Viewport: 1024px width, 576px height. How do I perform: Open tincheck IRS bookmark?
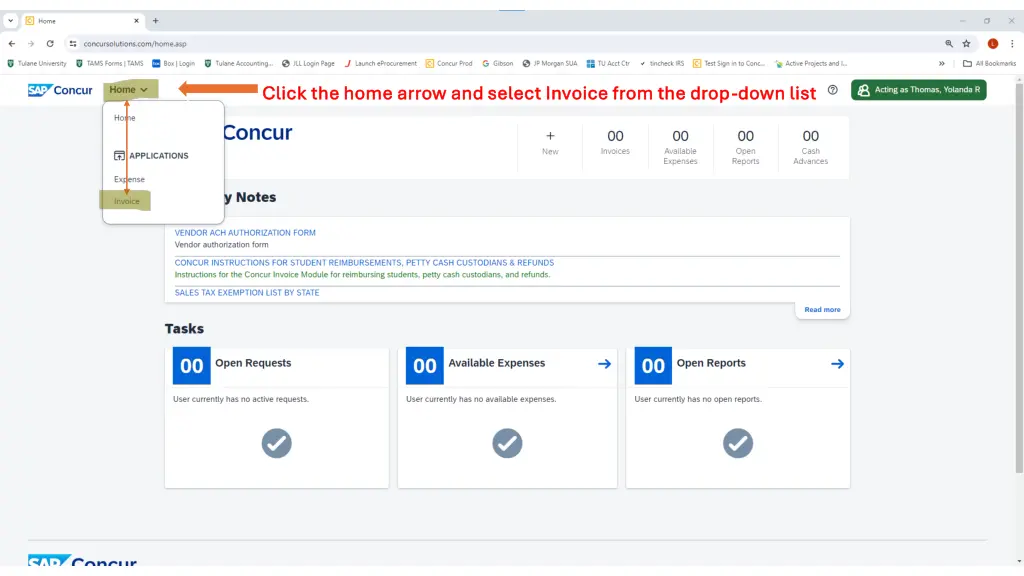(x=662, y=63)
